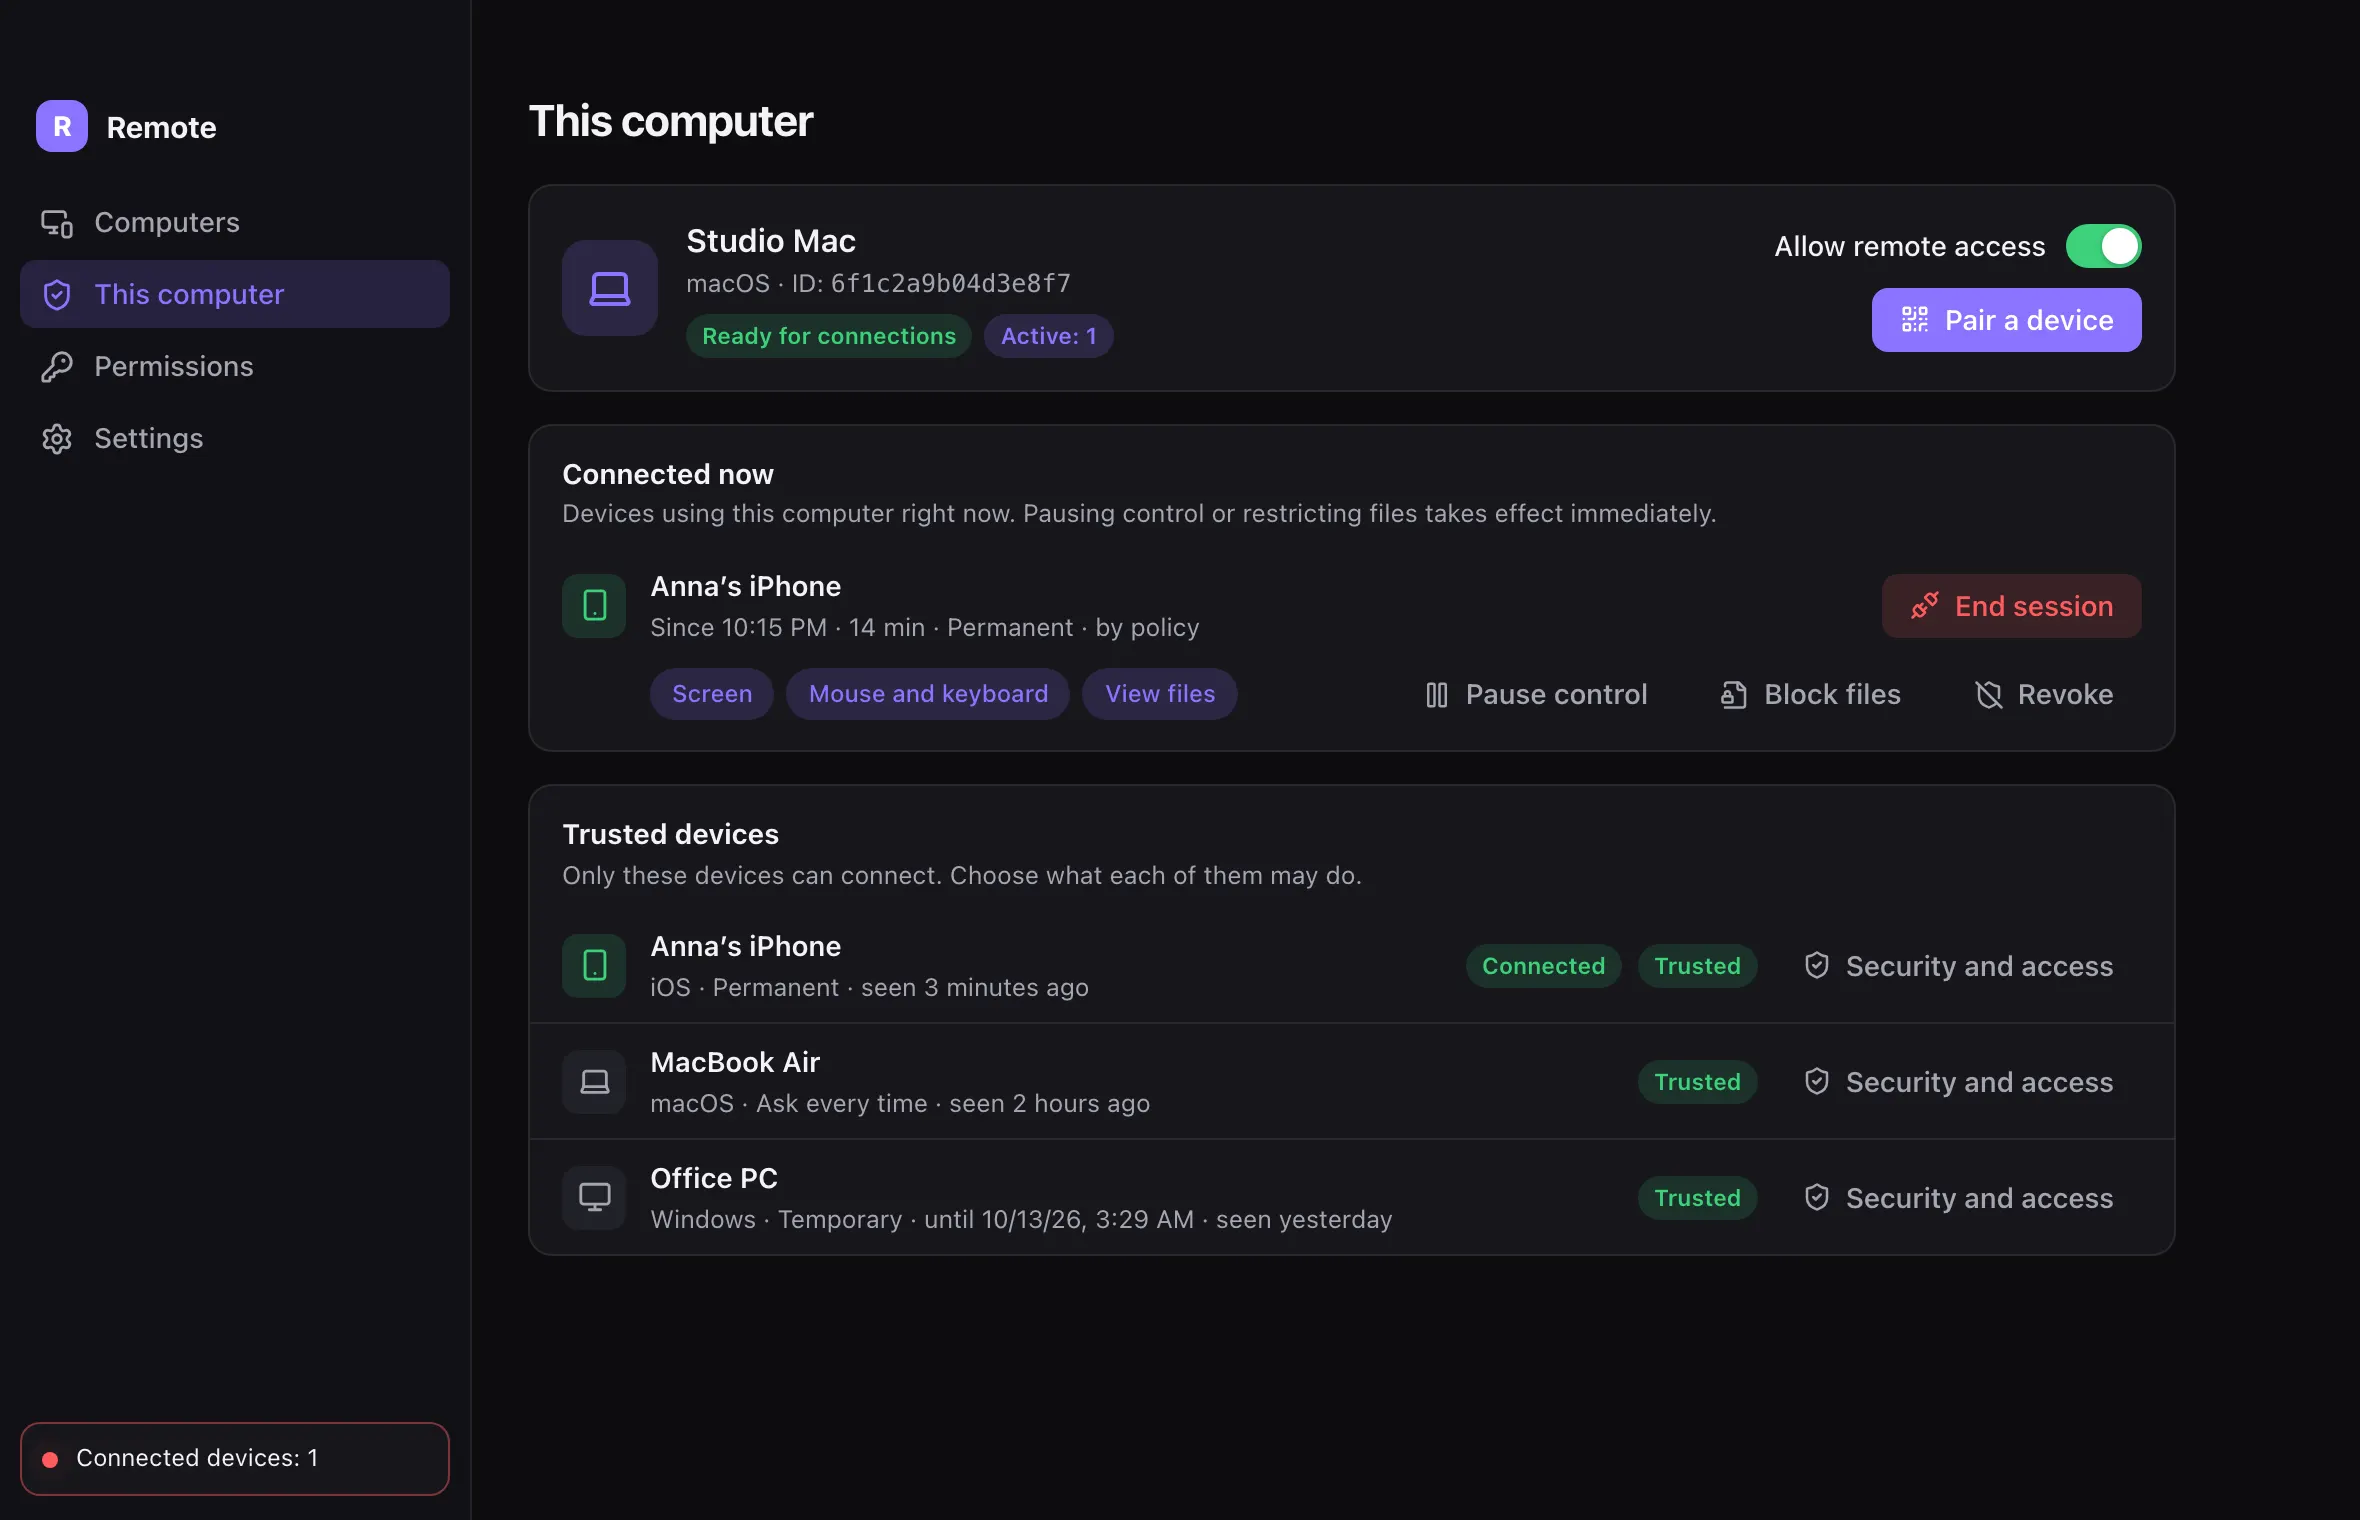Revoke Anna's iPhone access

pos(2044,695)
